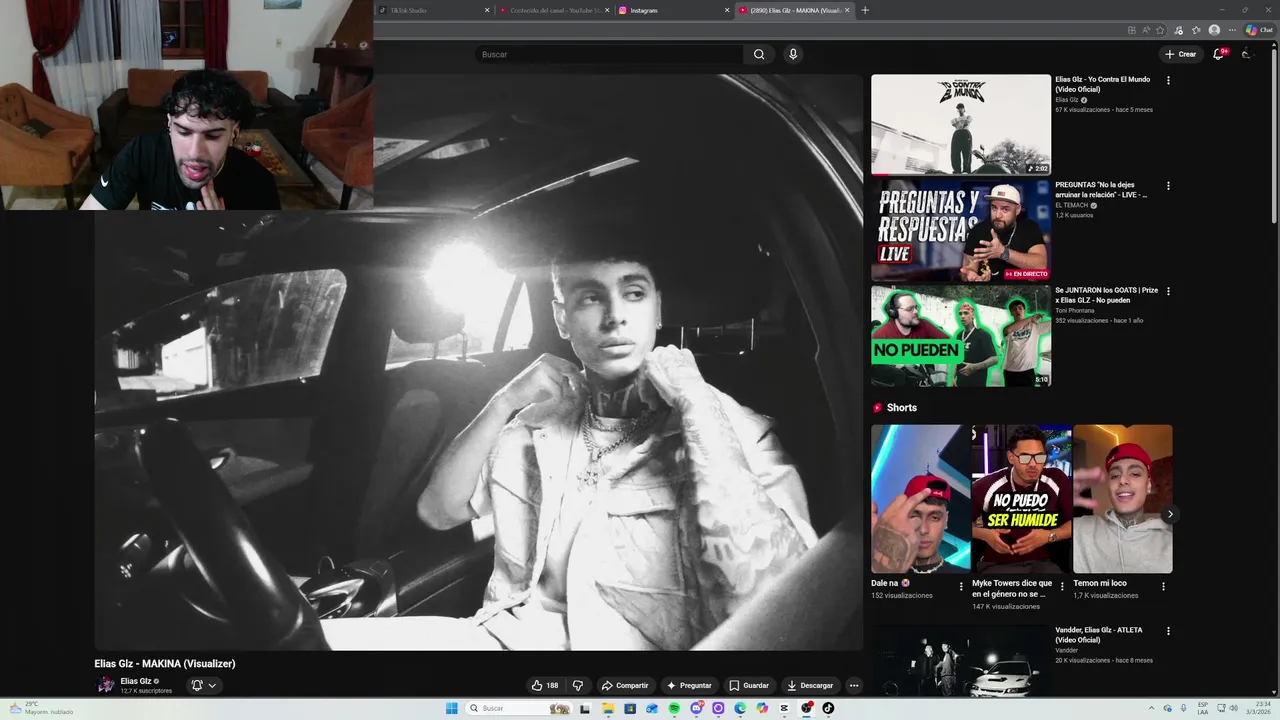Close the Instagram tab
This screenshot has width=1280, height=720.
(x=727, y=10)
